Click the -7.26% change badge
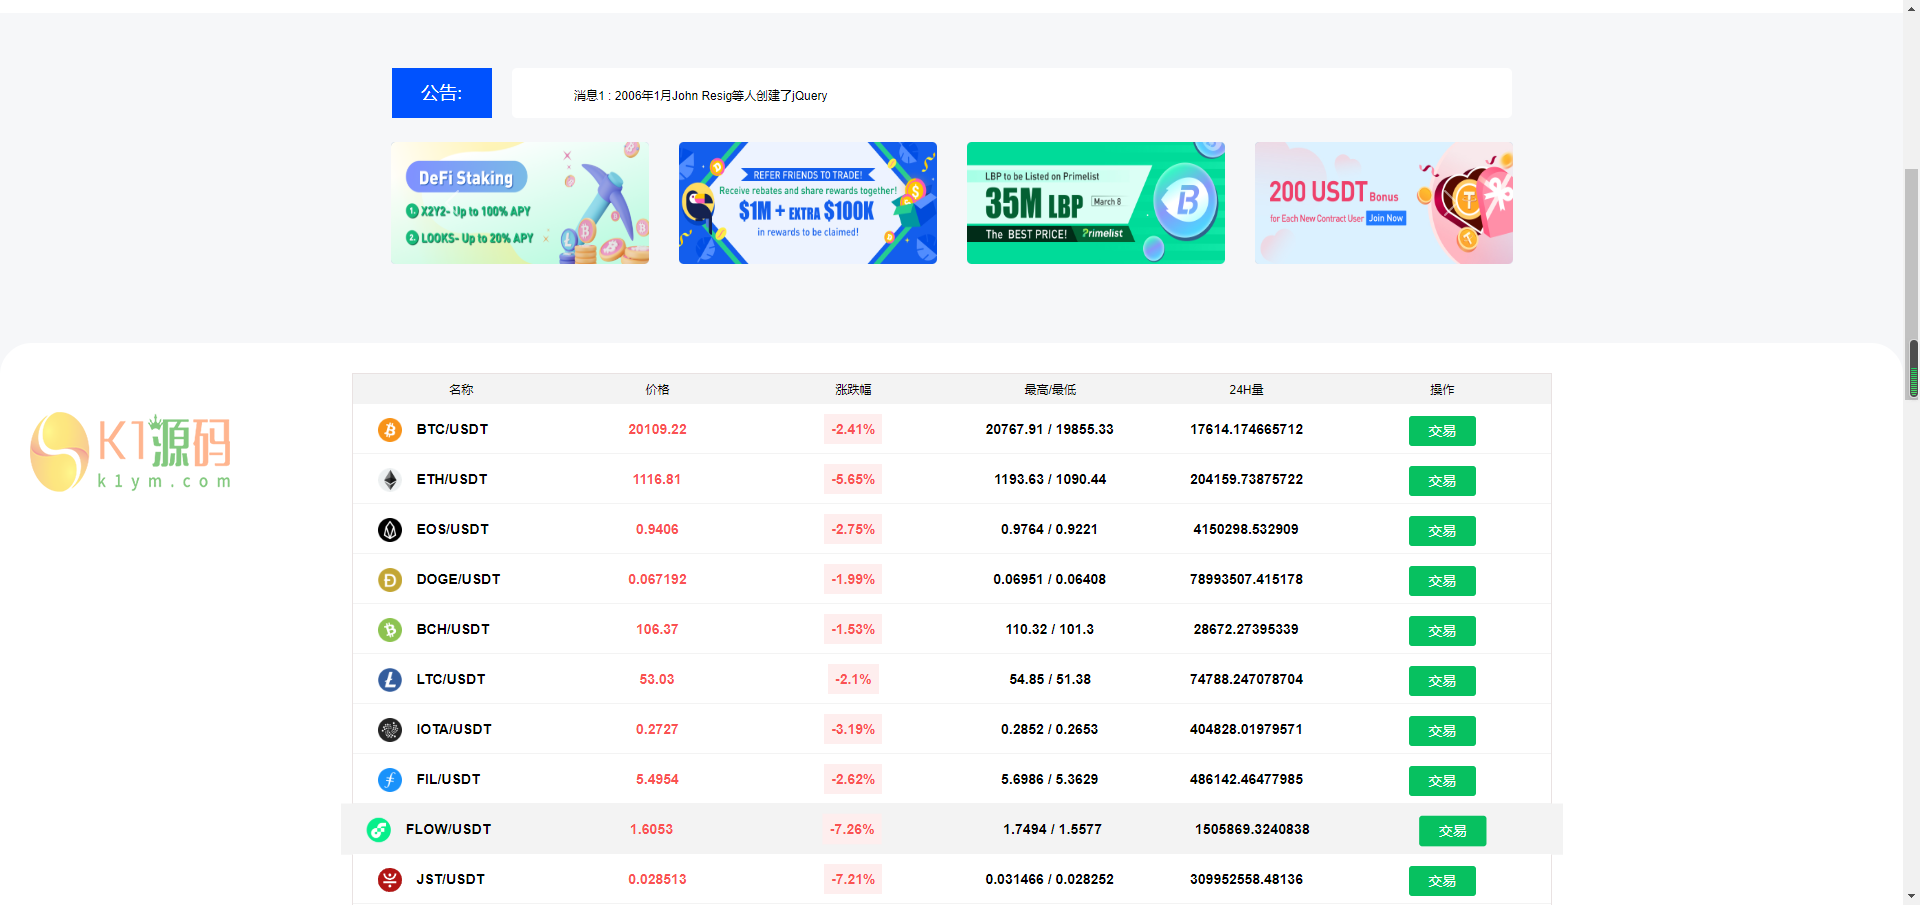Viewport: 1920px width, 905px height. click(x=852, y=829)
